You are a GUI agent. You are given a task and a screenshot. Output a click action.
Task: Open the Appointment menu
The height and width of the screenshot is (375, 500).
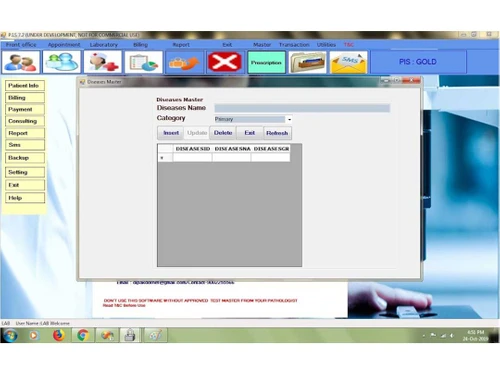click(64, 44)
